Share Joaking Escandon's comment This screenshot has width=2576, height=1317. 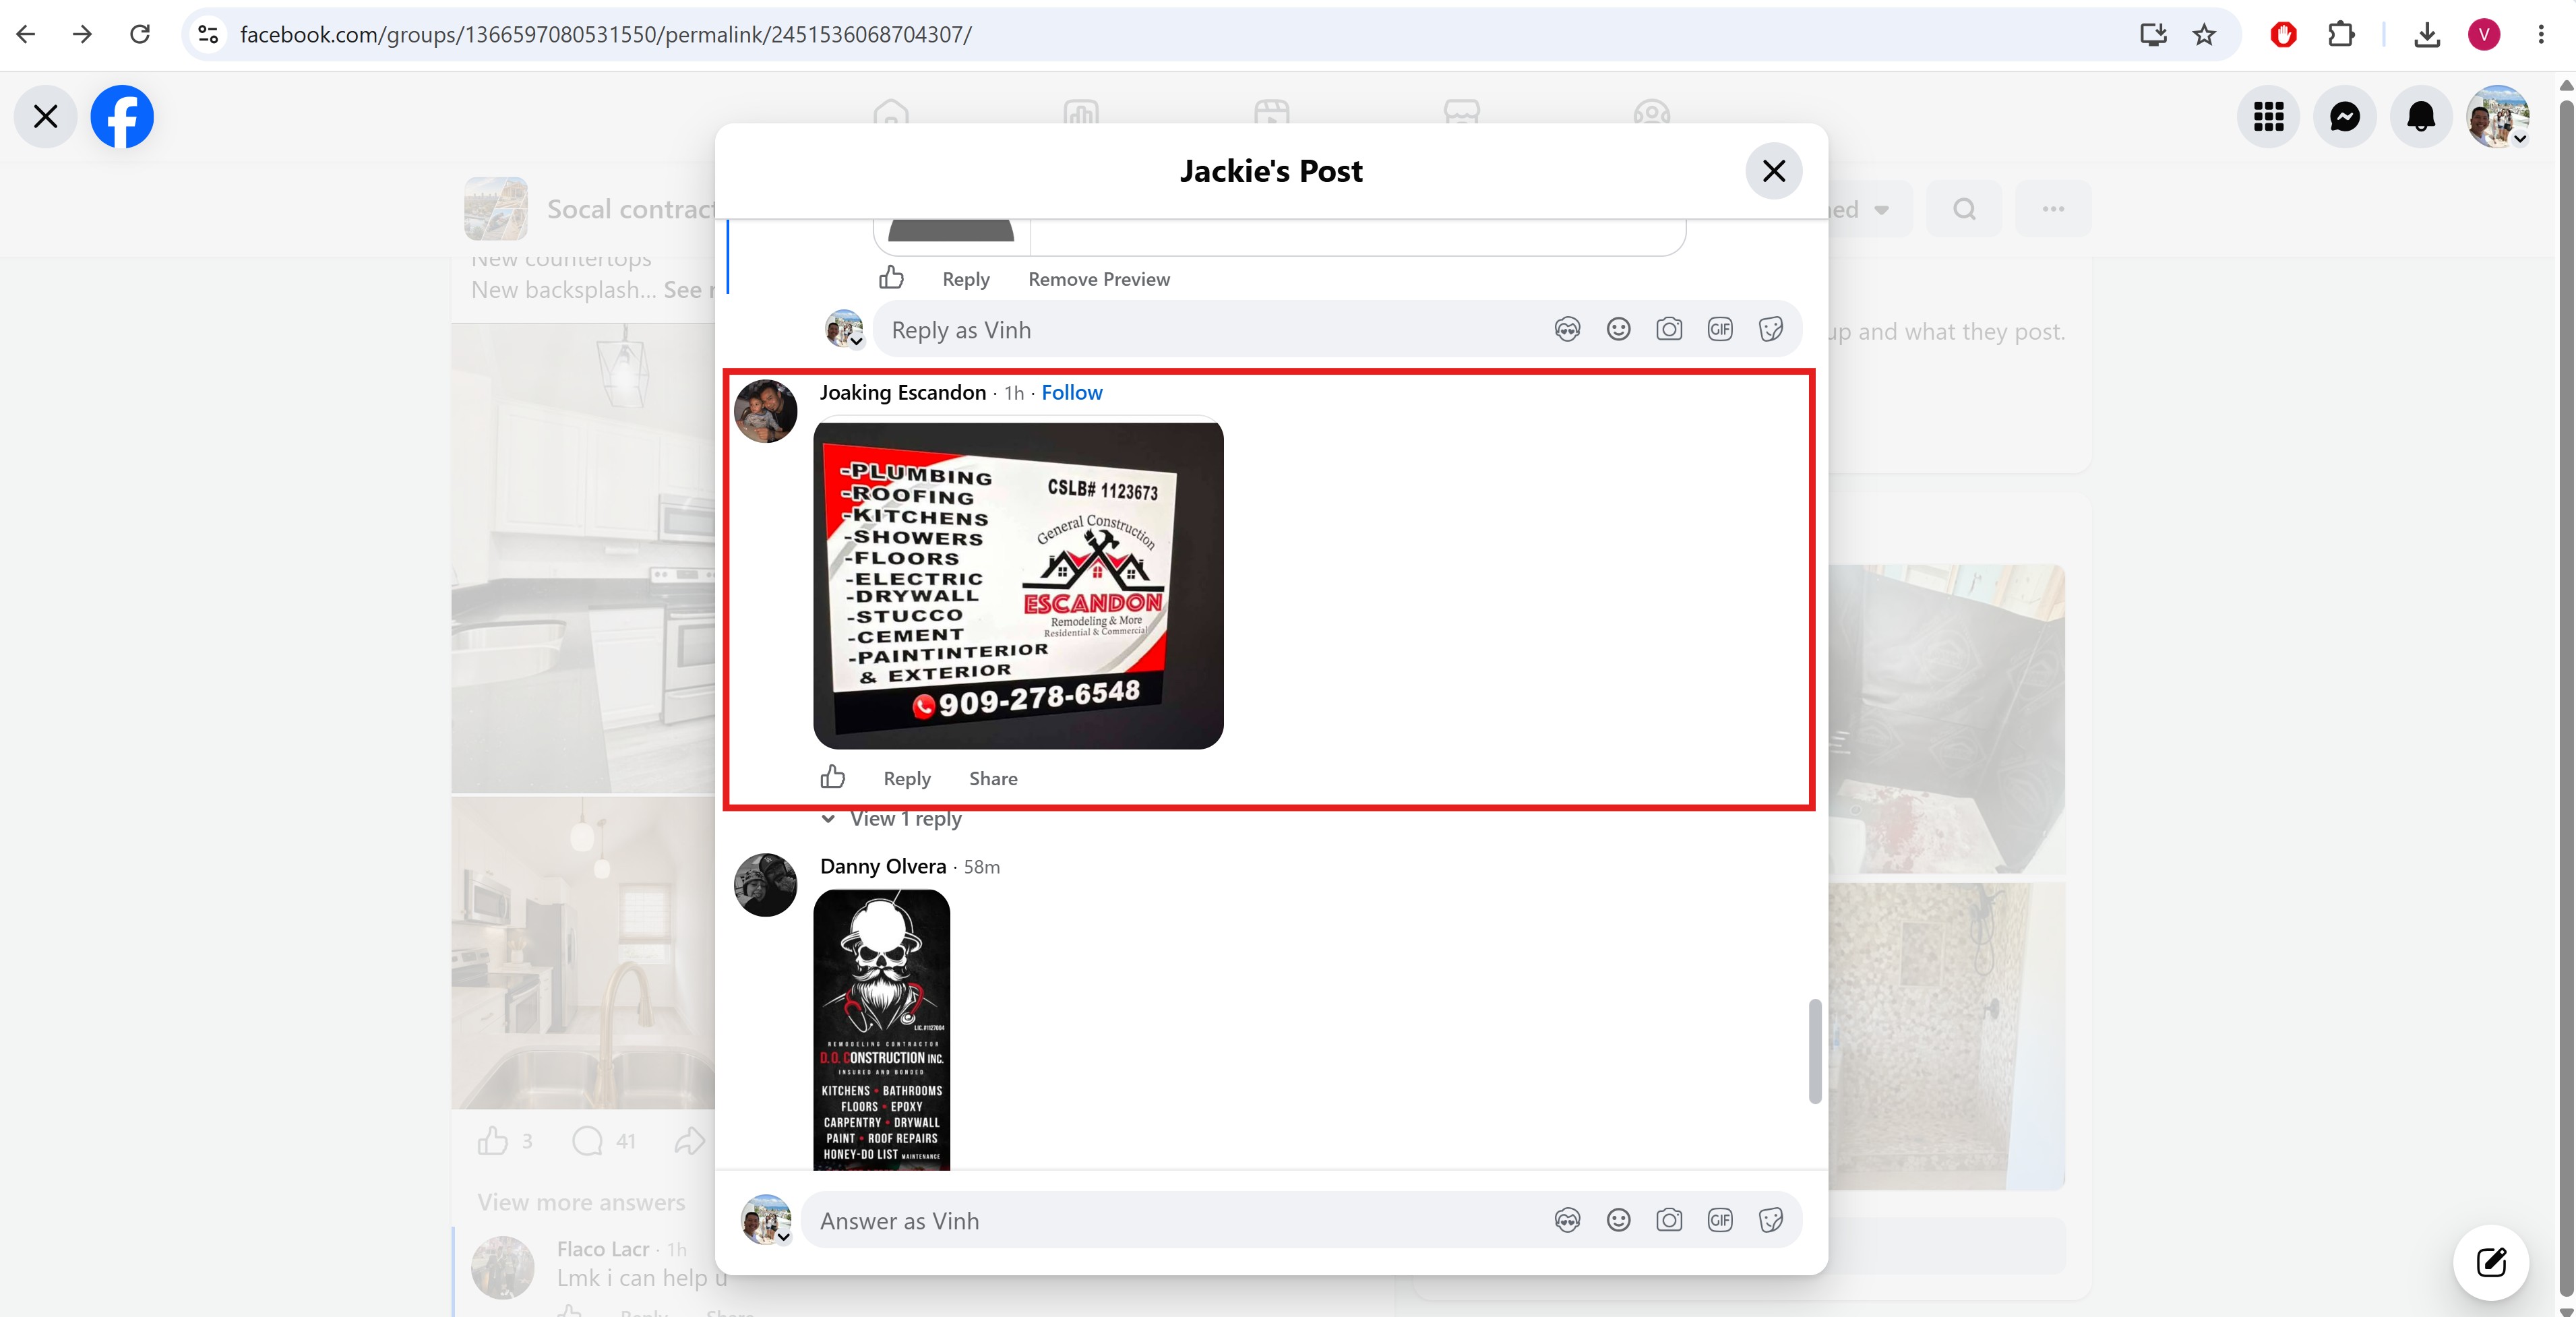click(x=993, y=778)
